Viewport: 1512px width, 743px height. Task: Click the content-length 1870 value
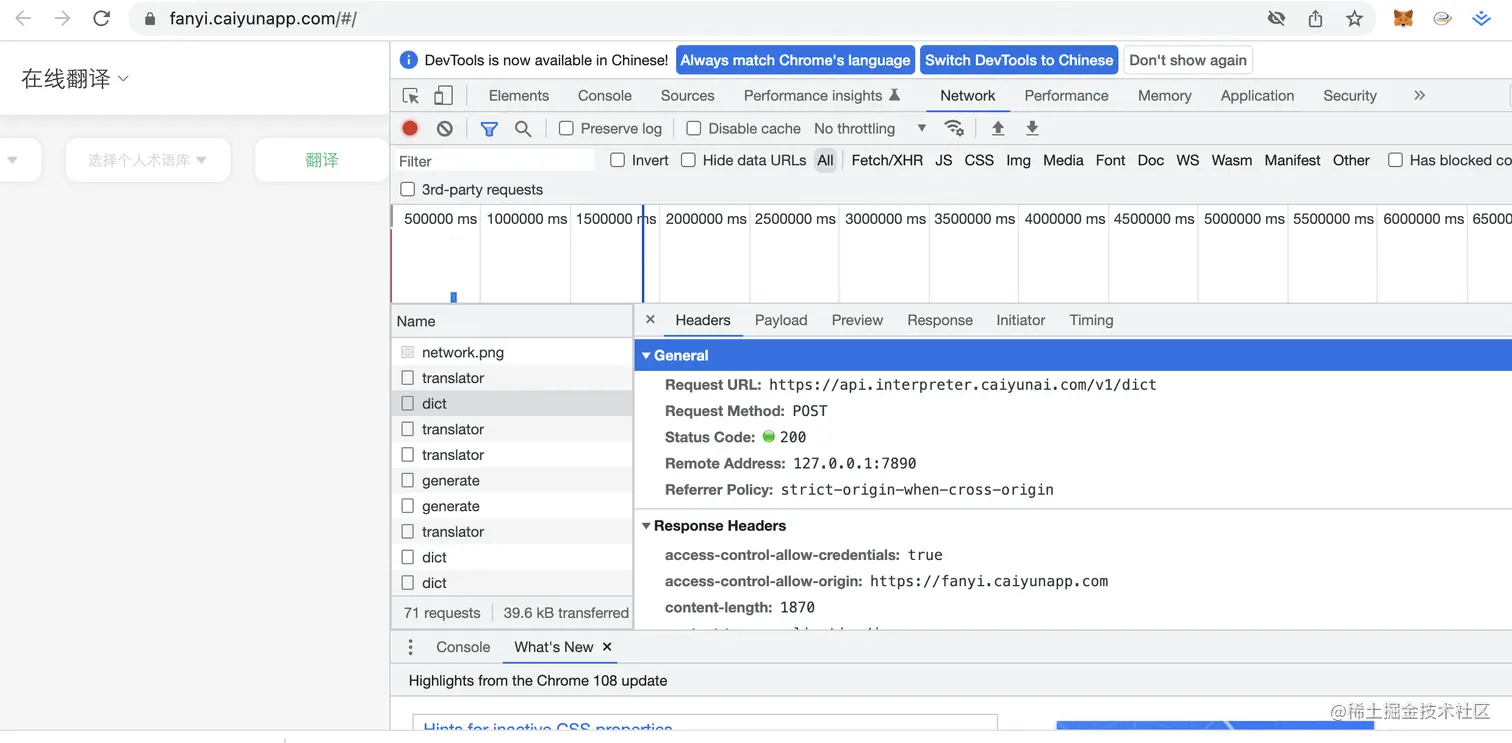point(798,608)
